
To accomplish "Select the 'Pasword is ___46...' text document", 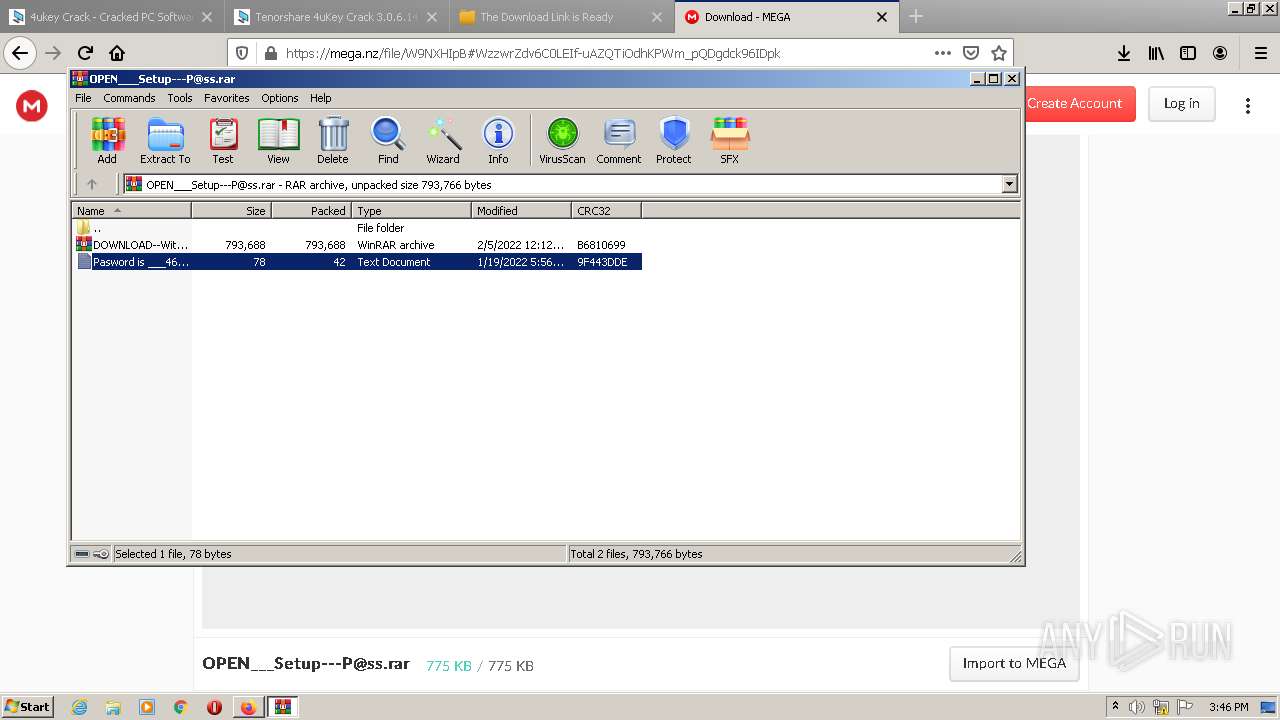I will (x=358, y=262).
